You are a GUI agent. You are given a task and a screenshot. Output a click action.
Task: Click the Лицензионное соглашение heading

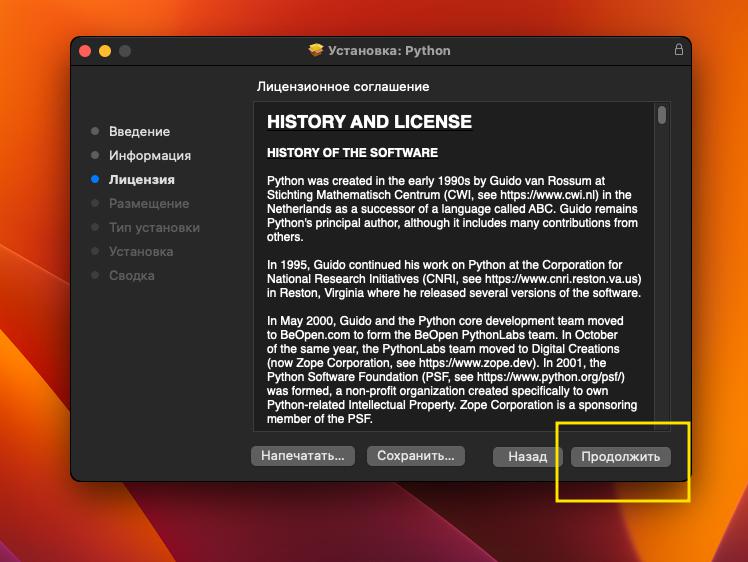pyautogui.click(x=343, y=86)
